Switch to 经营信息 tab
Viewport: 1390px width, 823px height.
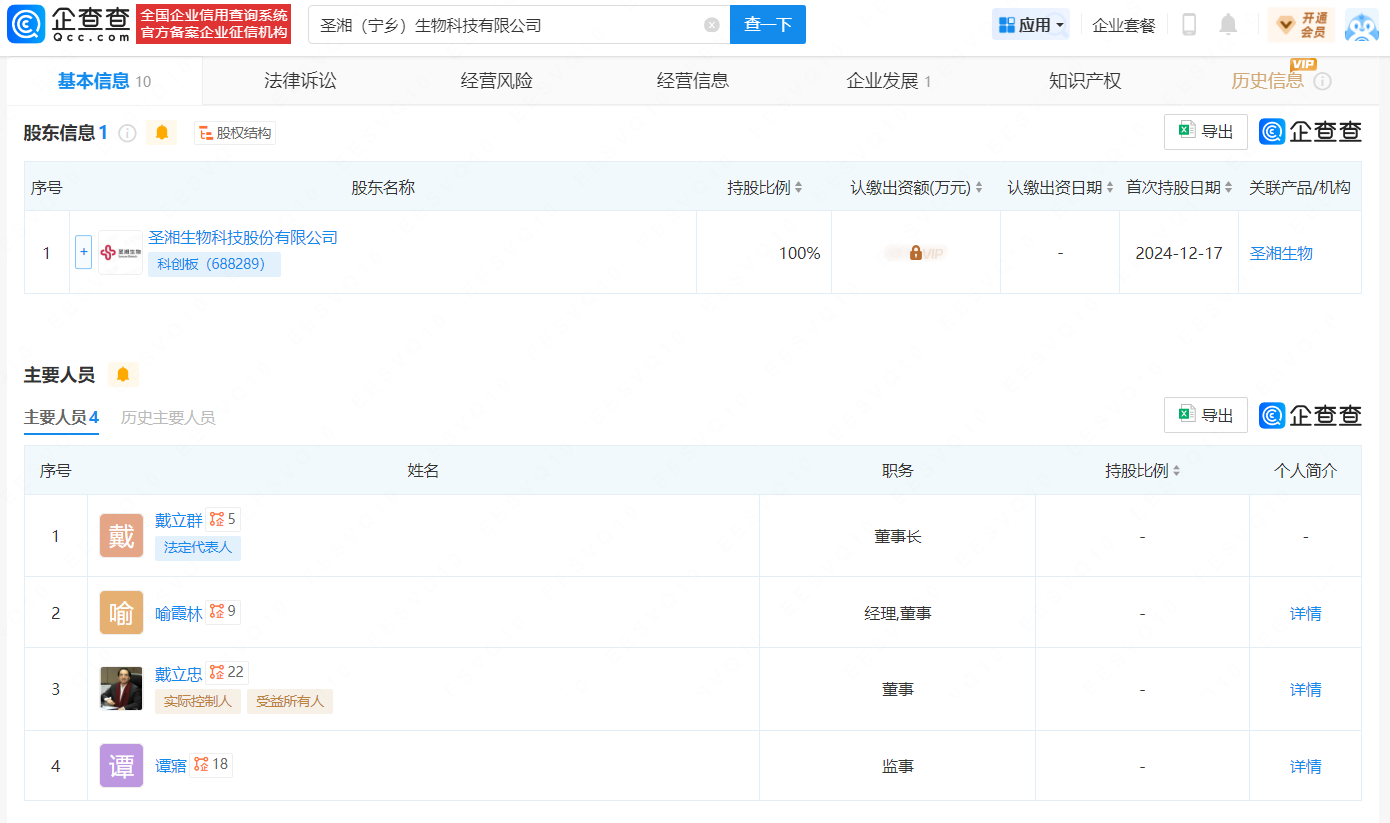(692, 81)
